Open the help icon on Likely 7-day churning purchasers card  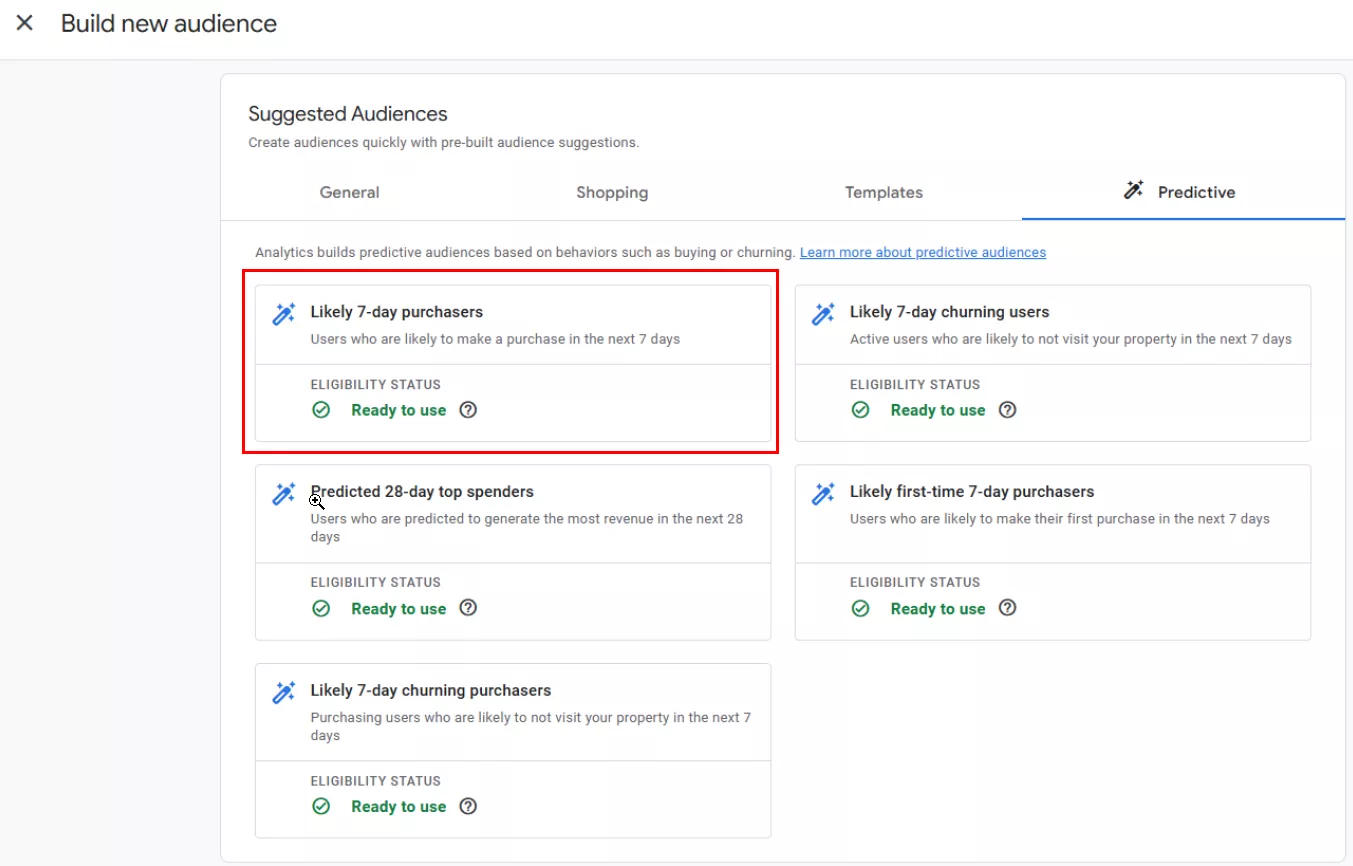[468, 806]
